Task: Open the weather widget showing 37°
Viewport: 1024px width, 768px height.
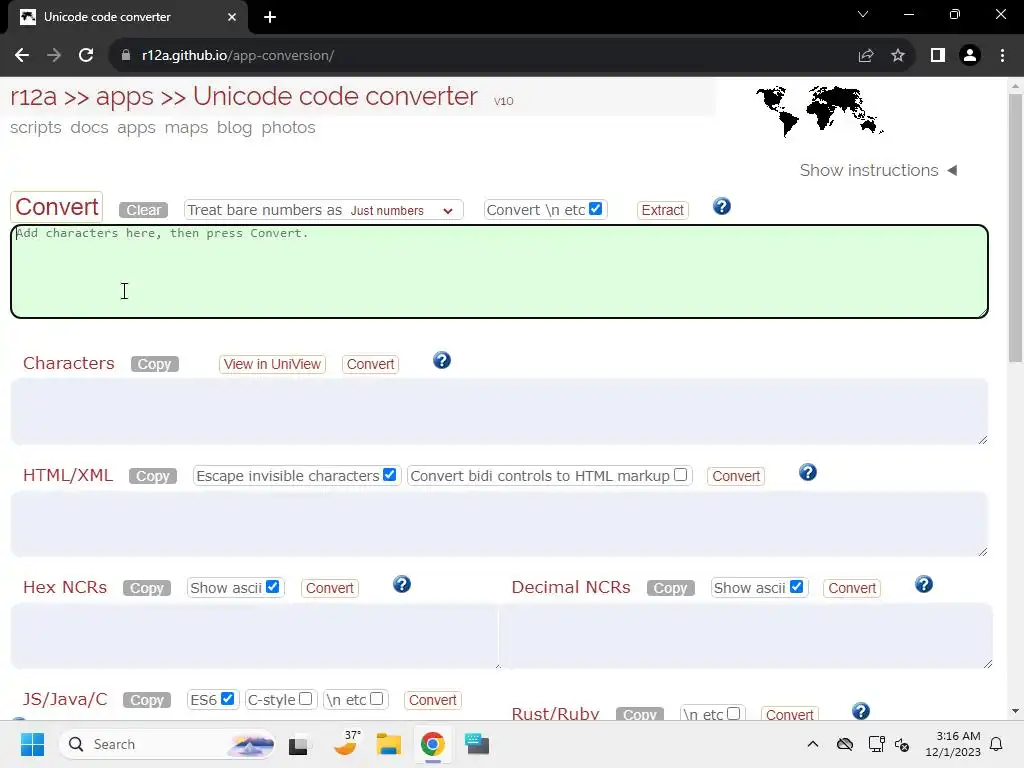Action: (x=346, y=743)
